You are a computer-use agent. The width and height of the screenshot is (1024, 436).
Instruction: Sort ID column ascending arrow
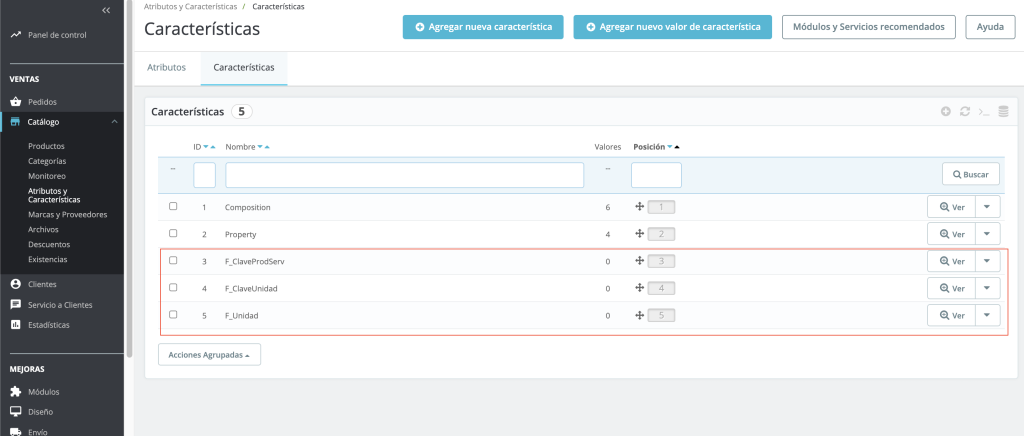click(x=213, y=147)
